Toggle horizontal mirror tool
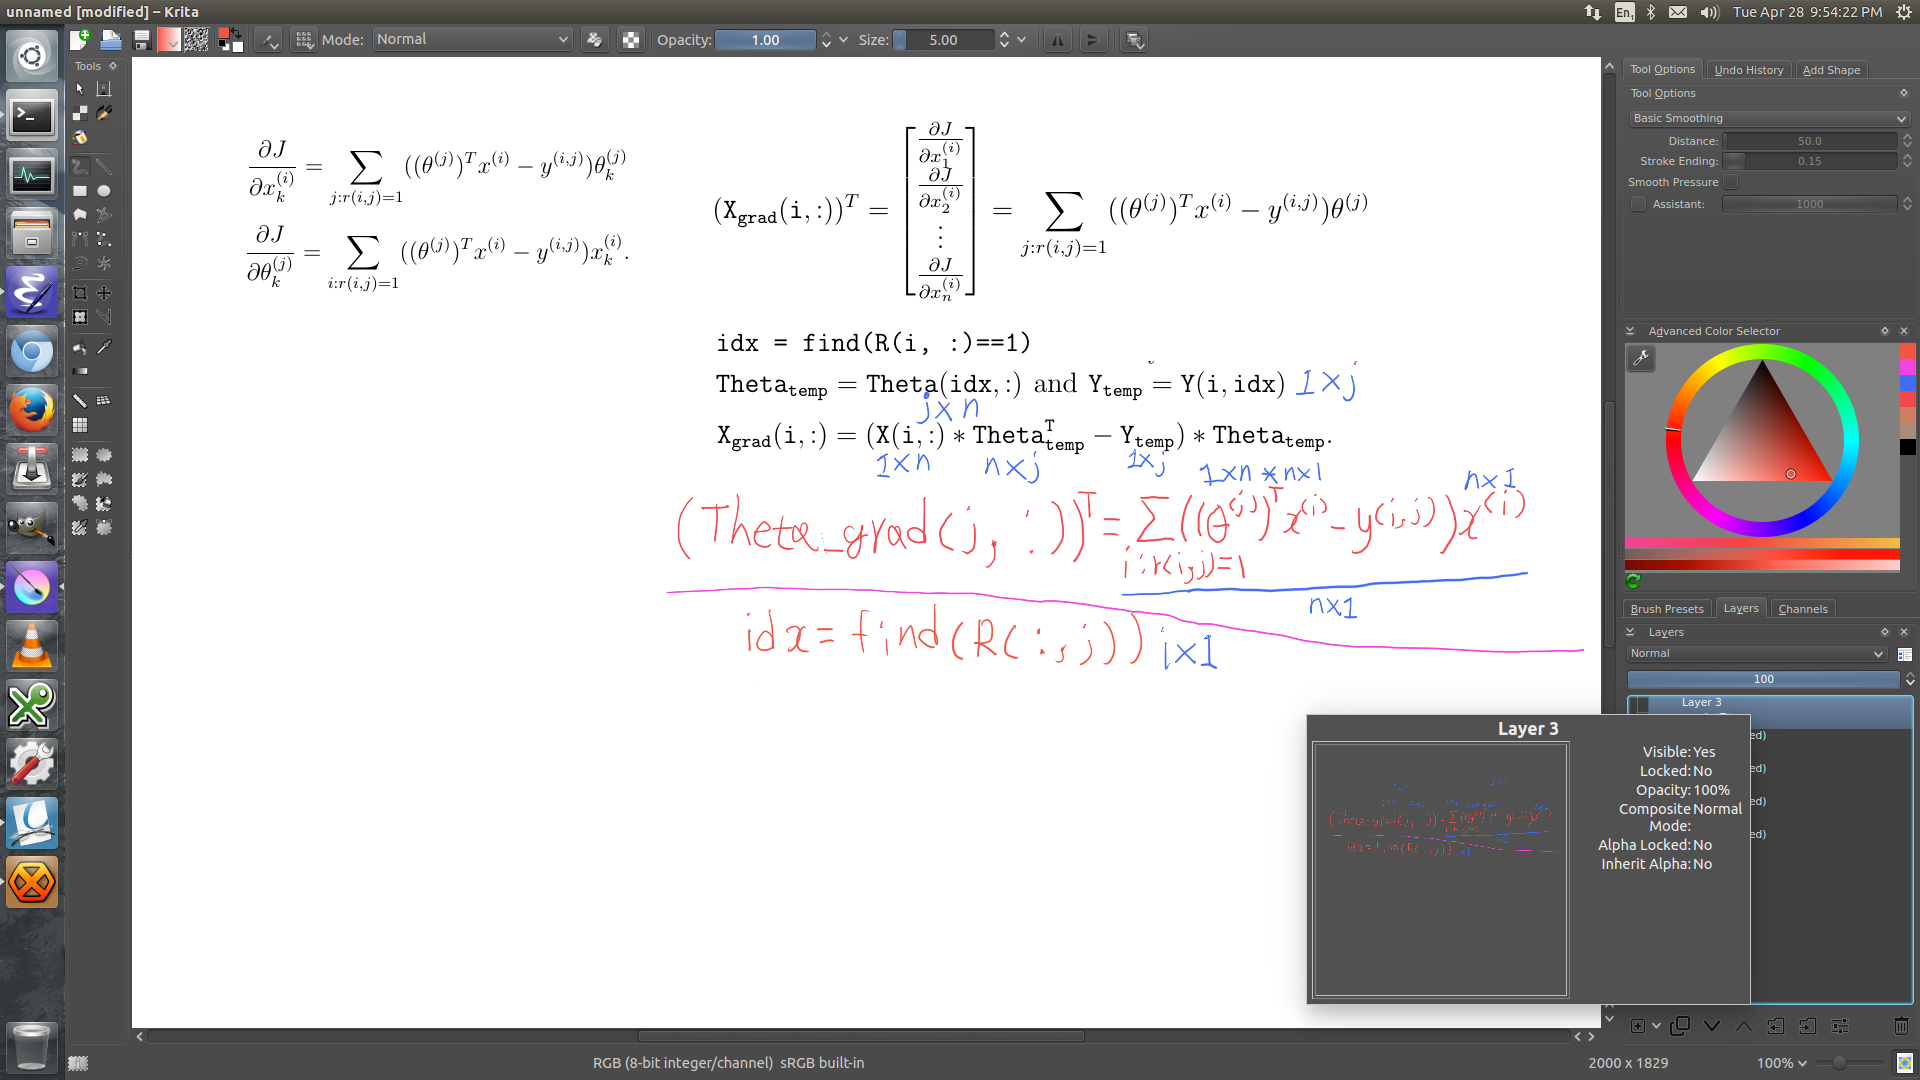 click(1058, 40)
